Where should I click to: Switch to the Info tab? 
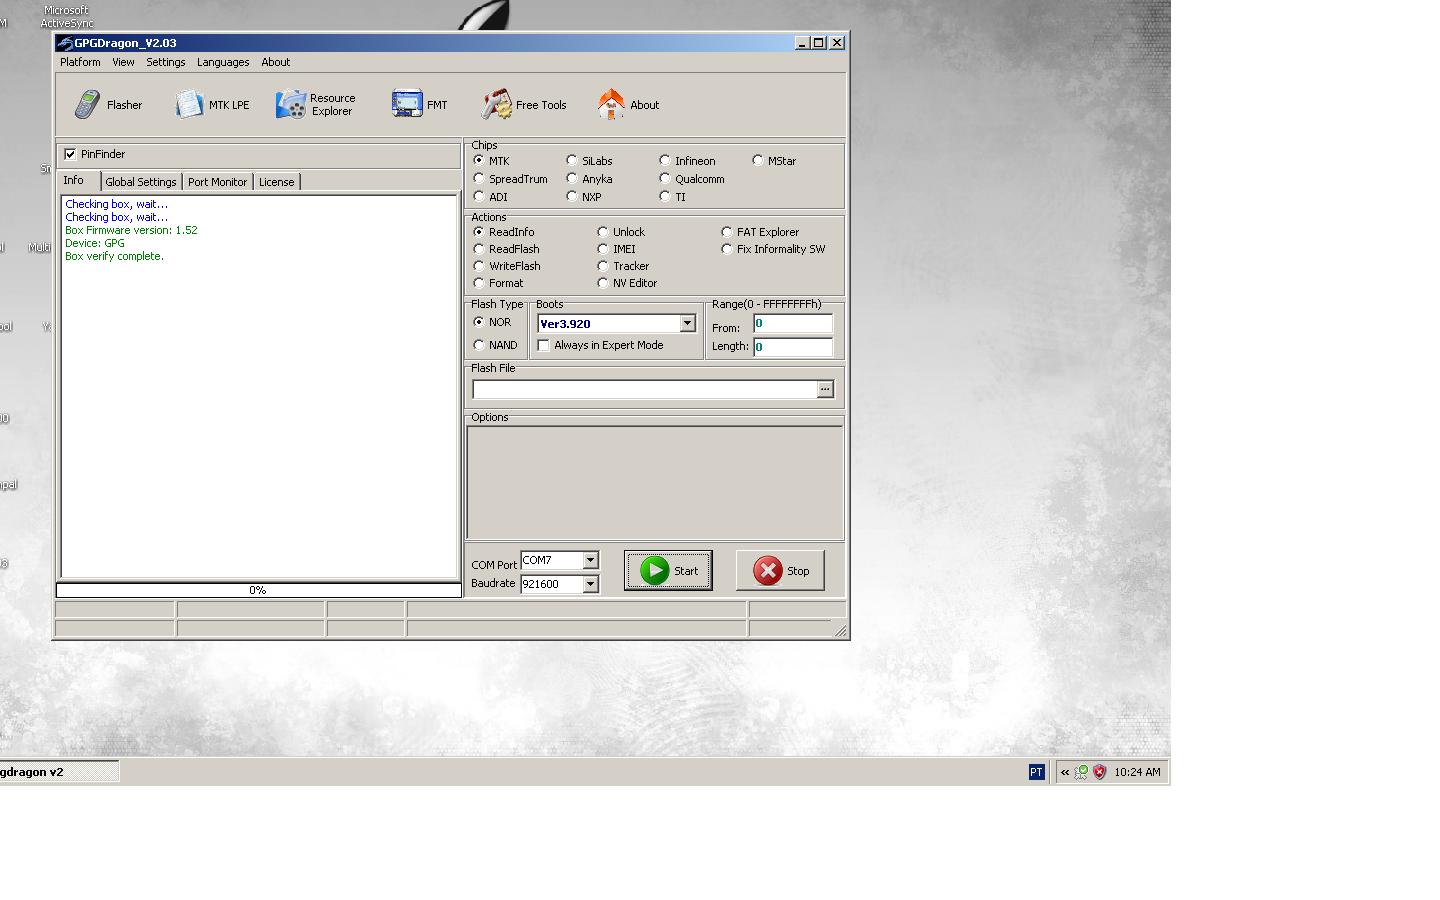pyautogui.click(x=78, y=180)
